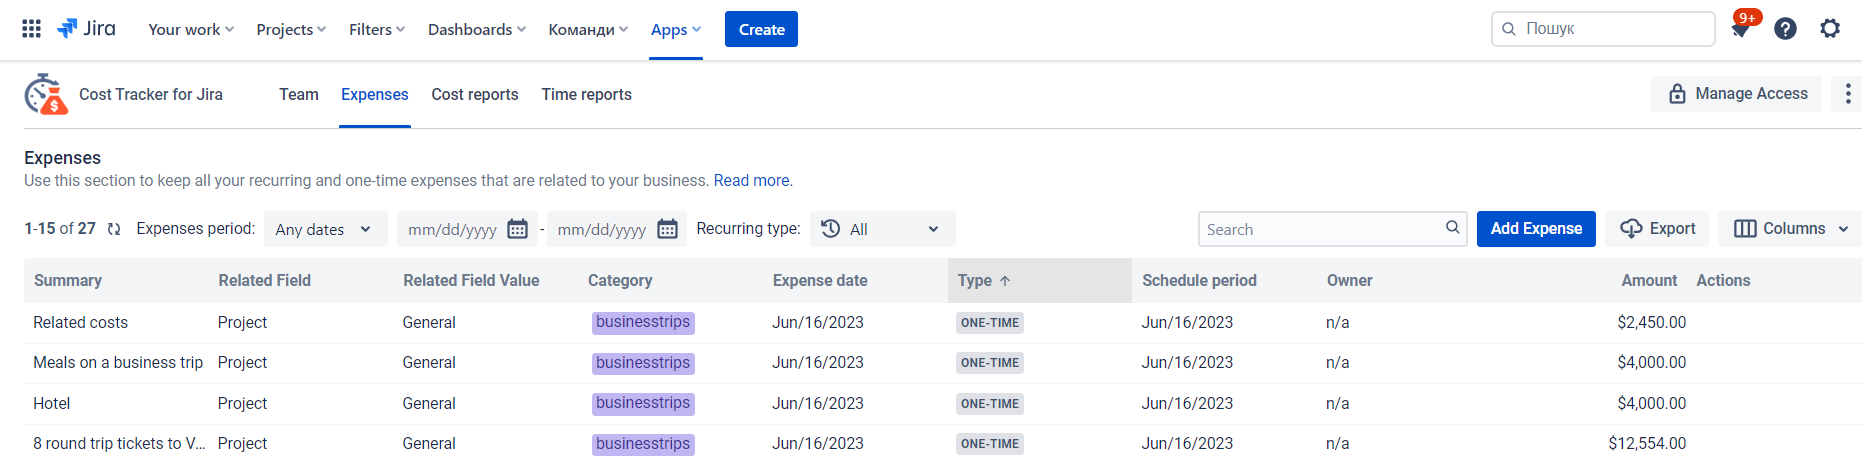Open the Your work dropdown menu
Image resolution: width=1862 pixels, height=461 pixels.
point(191,30)
